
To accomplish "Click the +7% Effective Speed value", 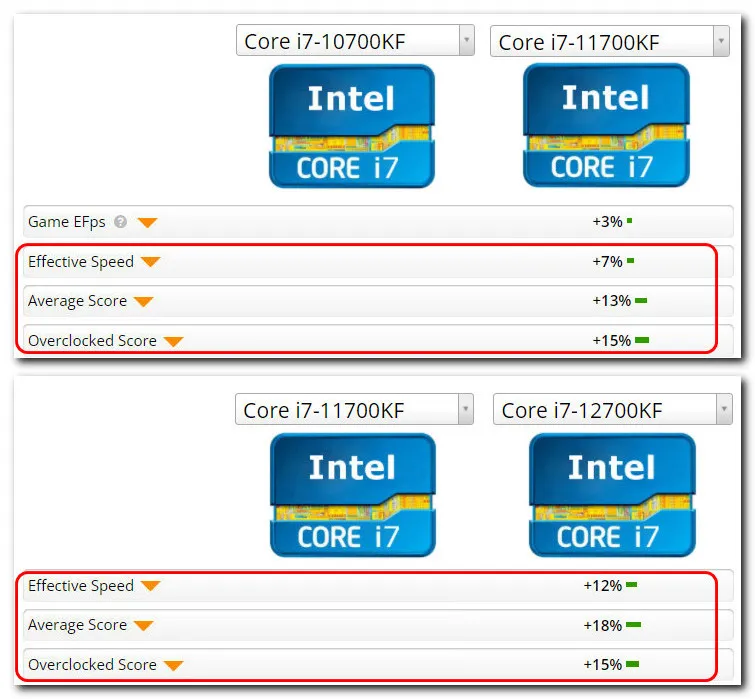I will (607, 262).
